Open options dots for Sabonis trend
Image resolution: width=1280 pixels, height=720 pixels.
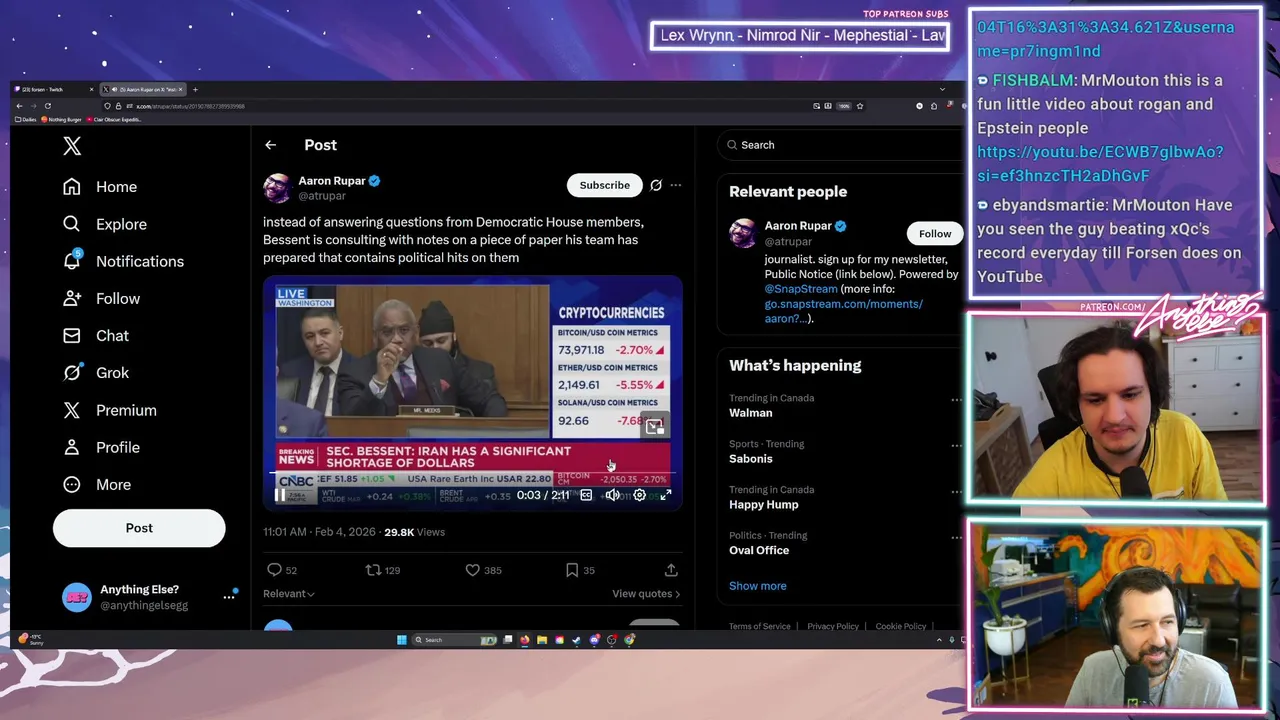[956, 446]
